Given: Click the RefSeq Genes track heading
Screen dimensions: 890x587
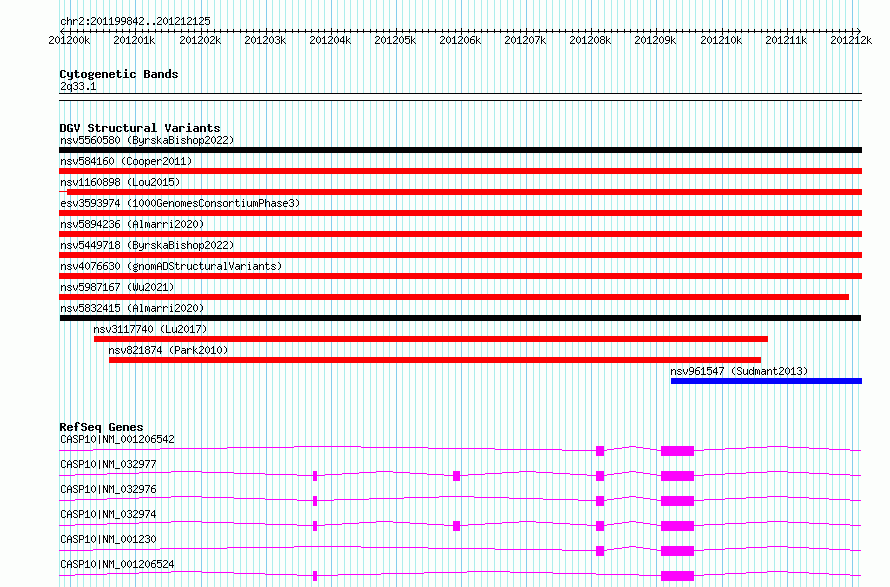Looking at the screenshot, I should click(x=102, y=427).
